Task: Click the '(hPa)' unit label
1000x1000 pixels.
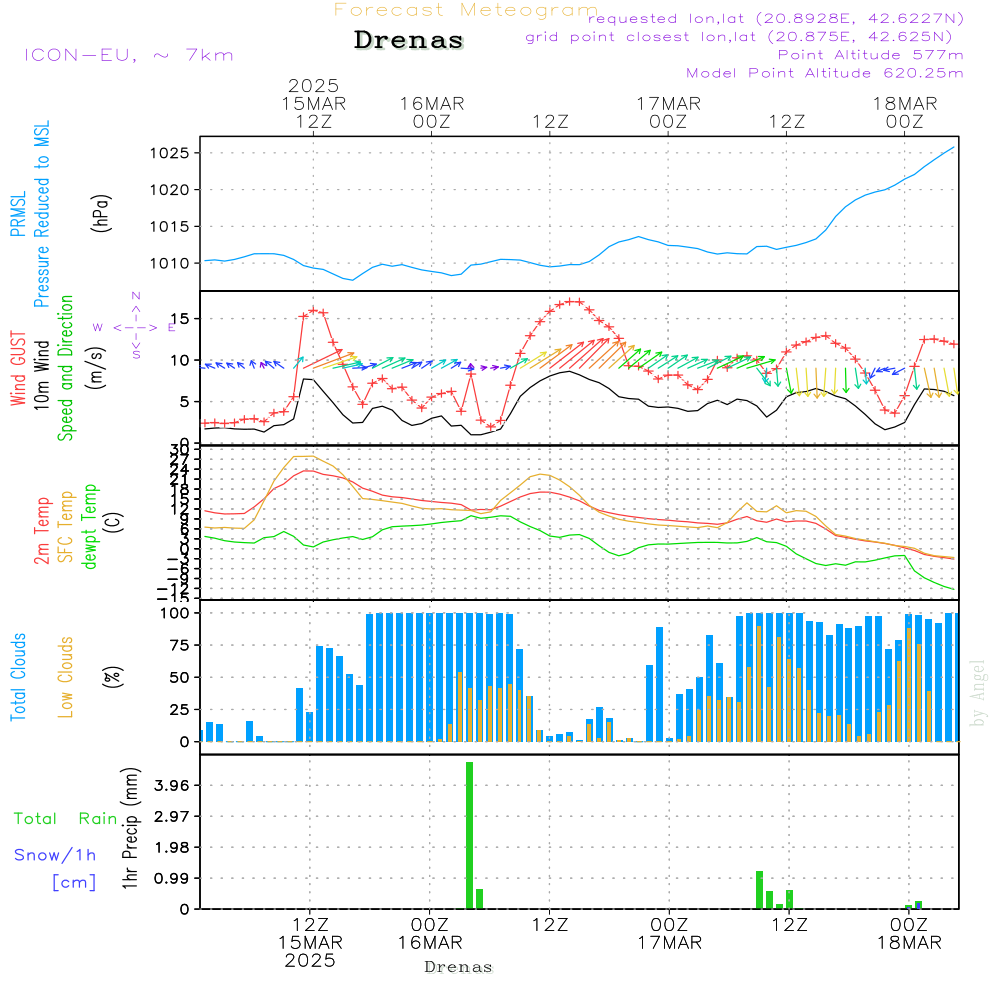Action: (101, 213)
